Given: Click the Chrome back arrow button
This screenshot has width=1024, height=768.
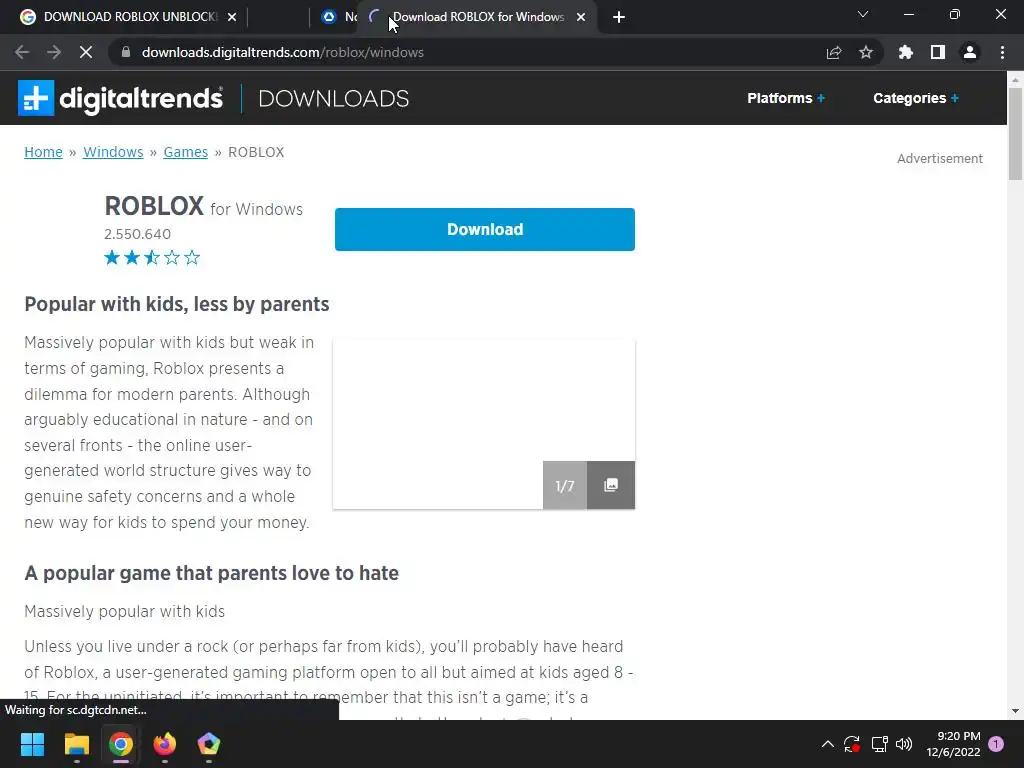Looking at the screenshot, I should [x=22, y=52].
